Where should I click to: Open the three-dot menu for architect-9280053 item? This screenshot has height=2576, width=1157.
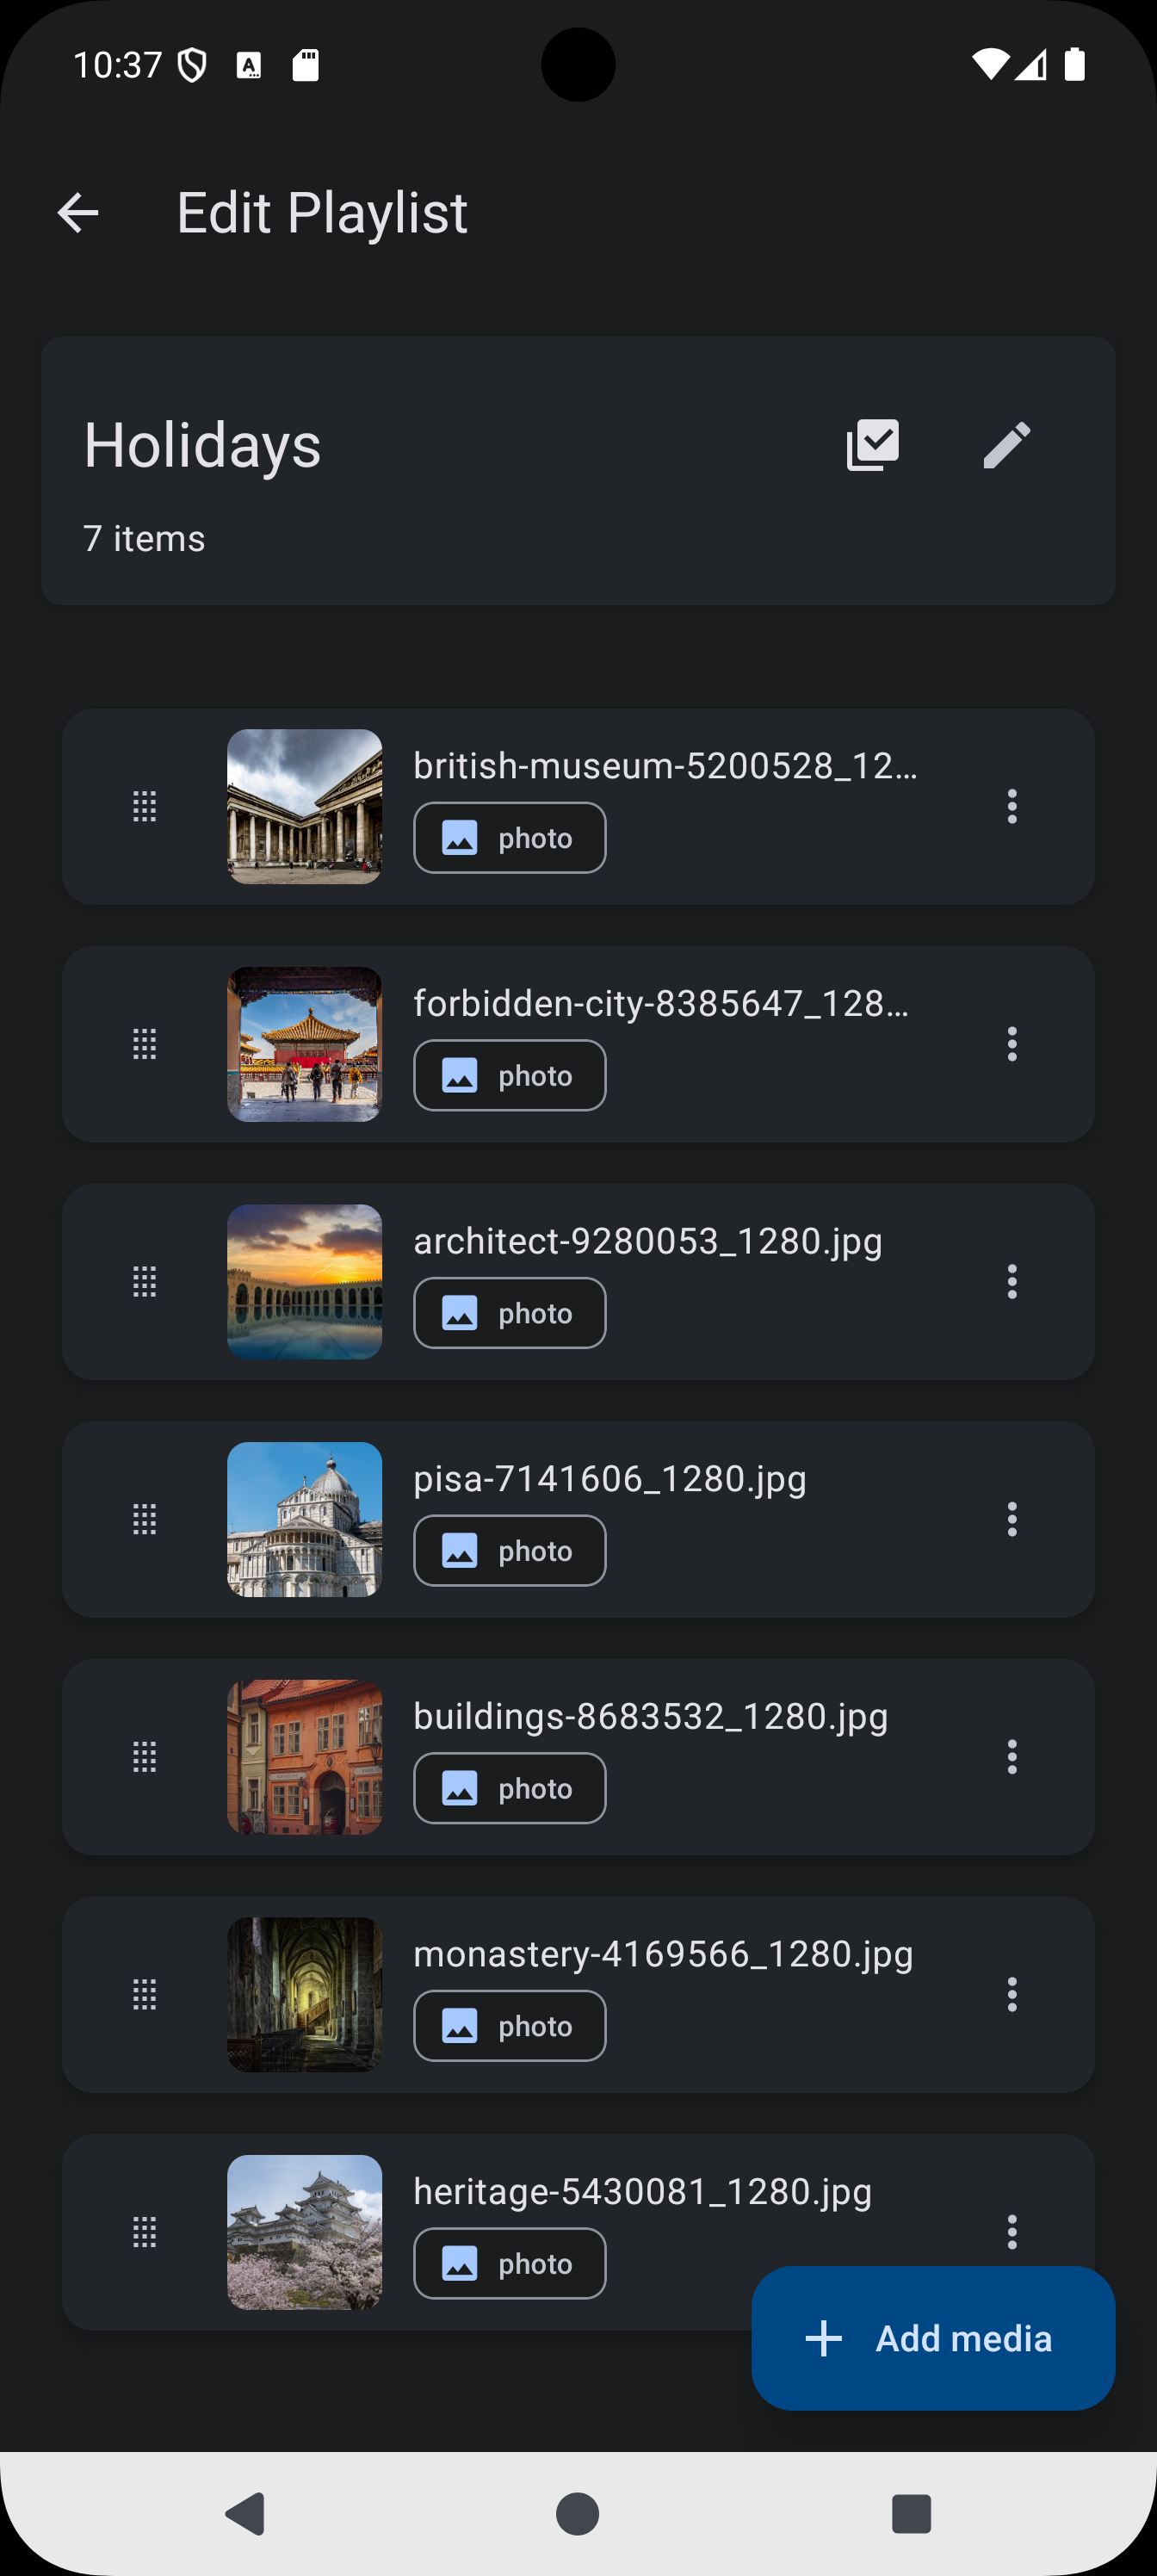[x=1012, y=1281]
